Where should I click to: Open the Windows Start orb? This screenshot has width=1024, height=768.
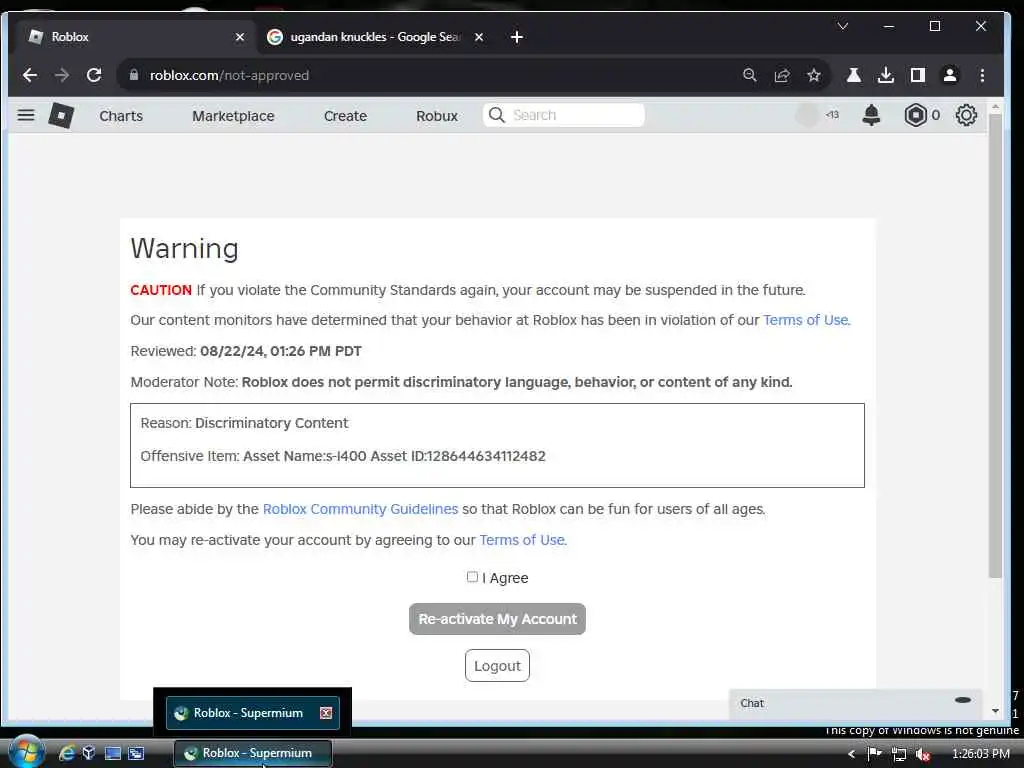tap(27, 752)
